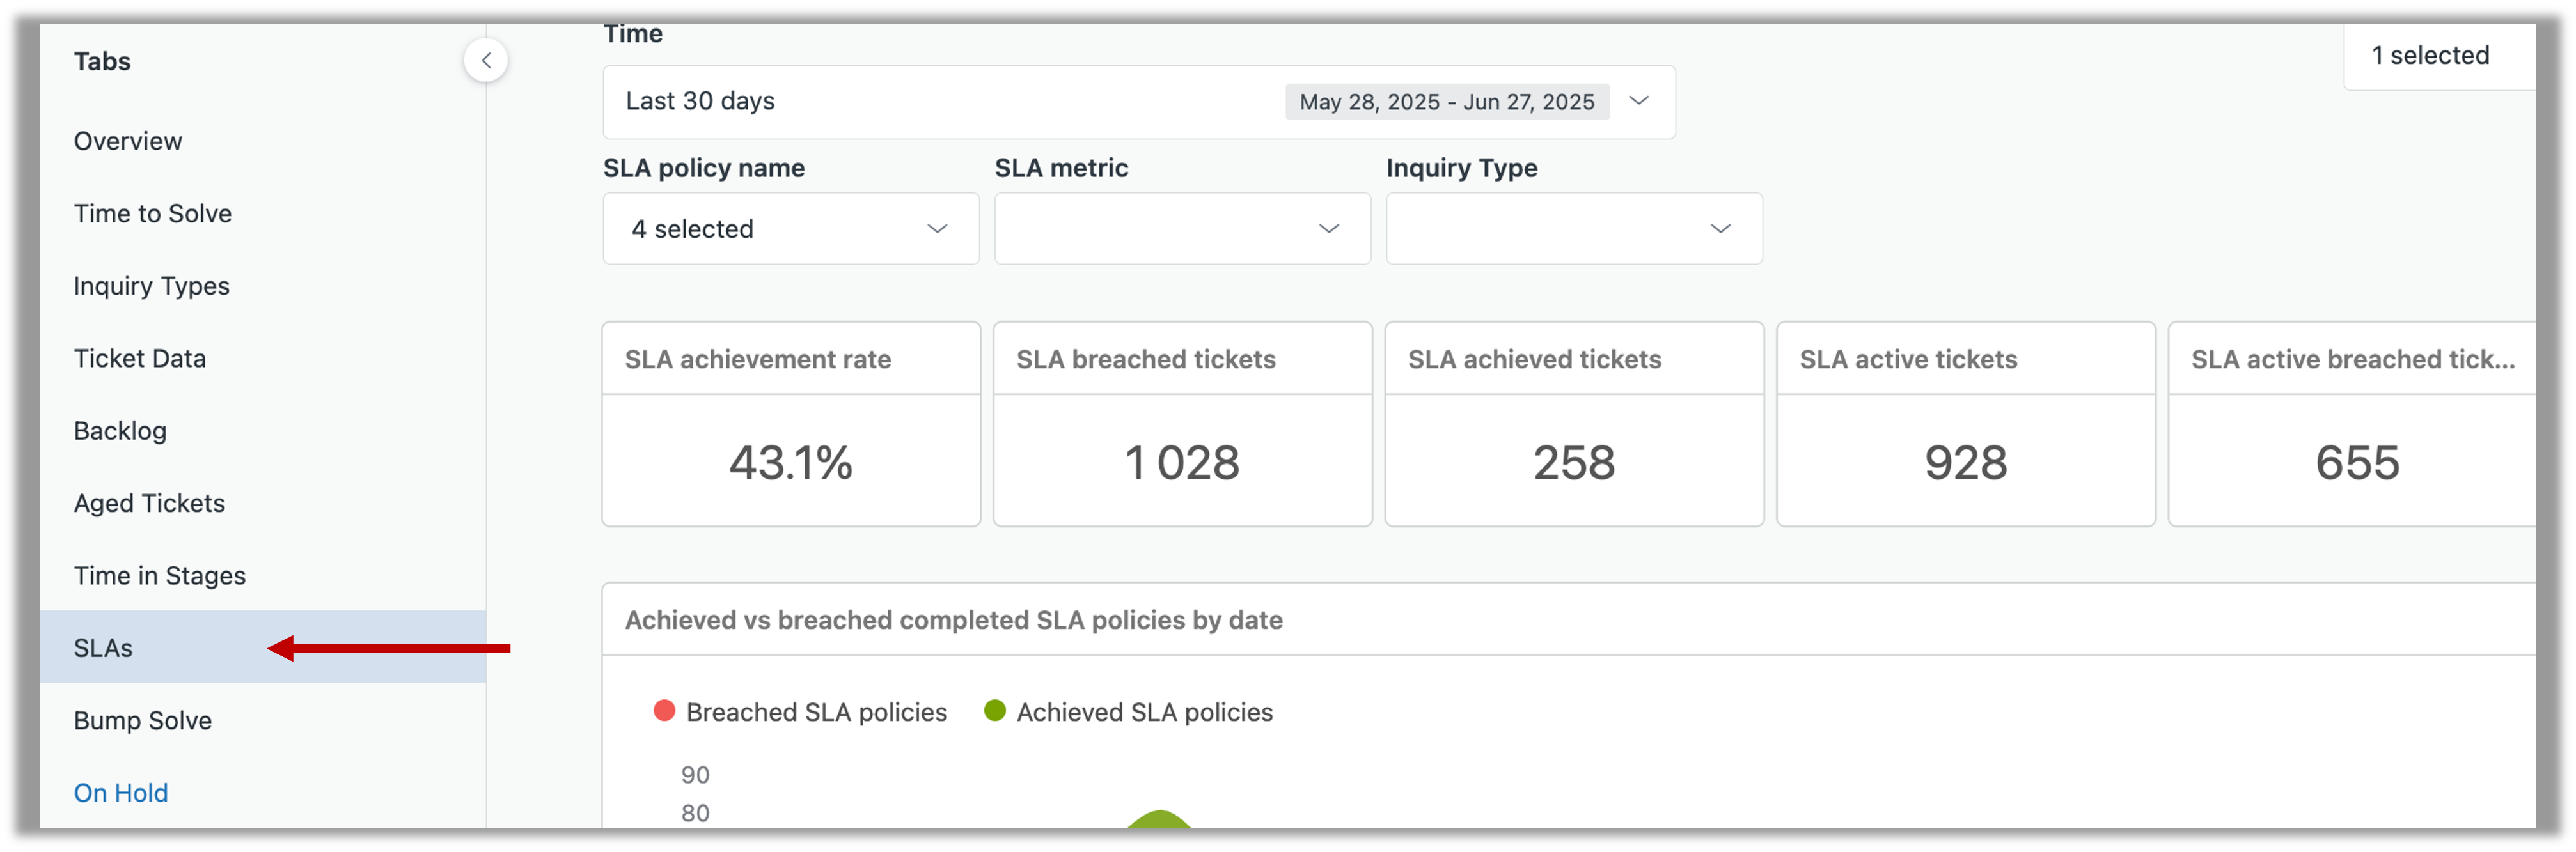The image size is (2576, 852).
Task: Switch to Time in Stages tab
Action: (160, 576)
